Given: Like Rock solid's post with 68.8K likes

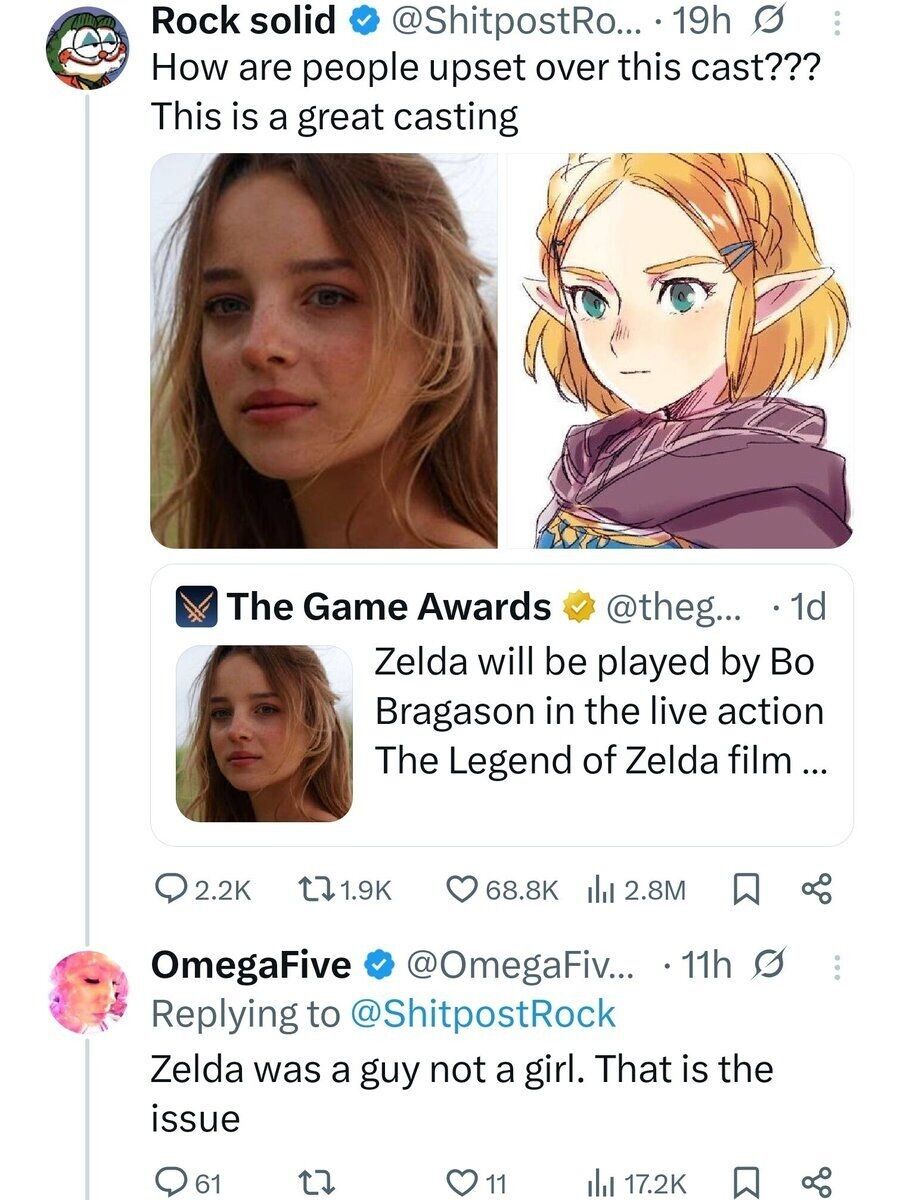Looking at the screenshot, I should (462, 889).
